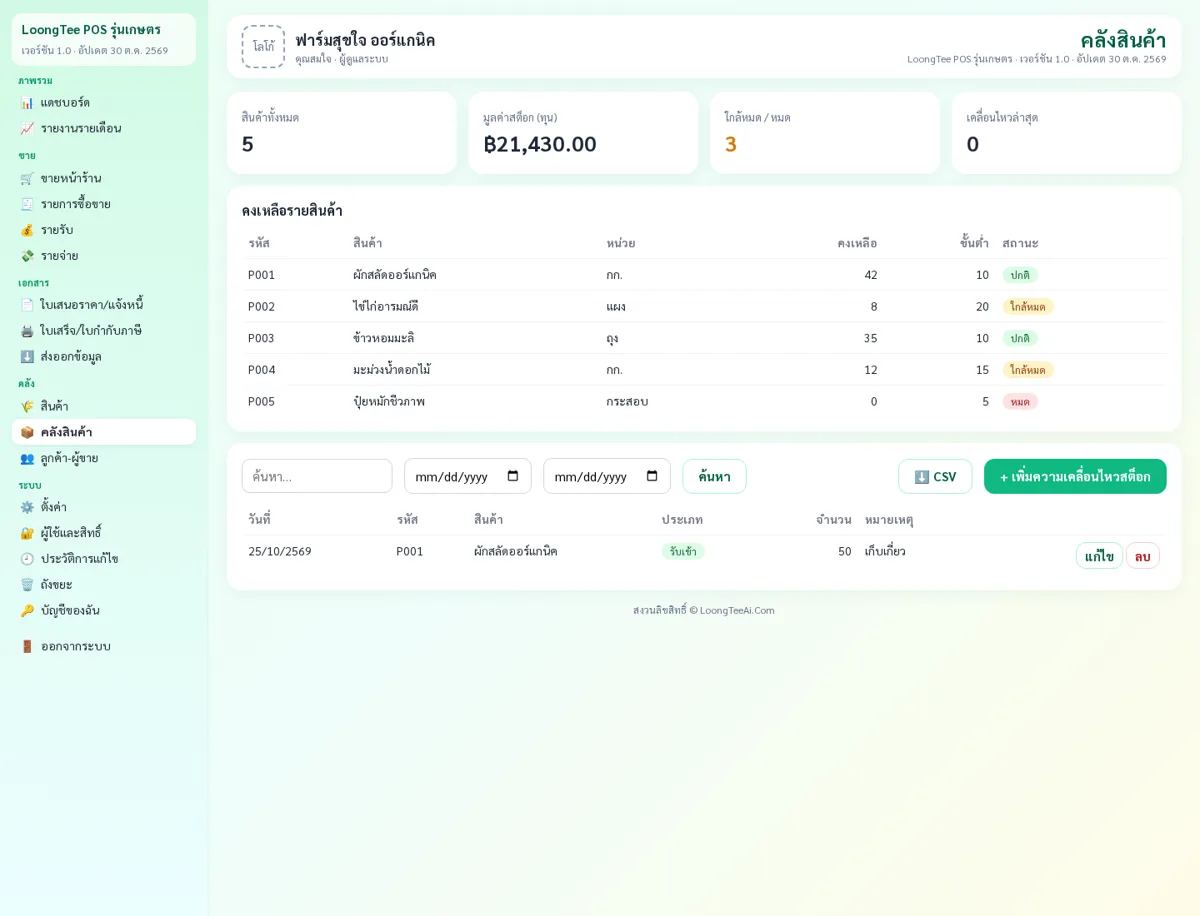Click the รับเข้า type badge in movements

[x=683, y=551]
